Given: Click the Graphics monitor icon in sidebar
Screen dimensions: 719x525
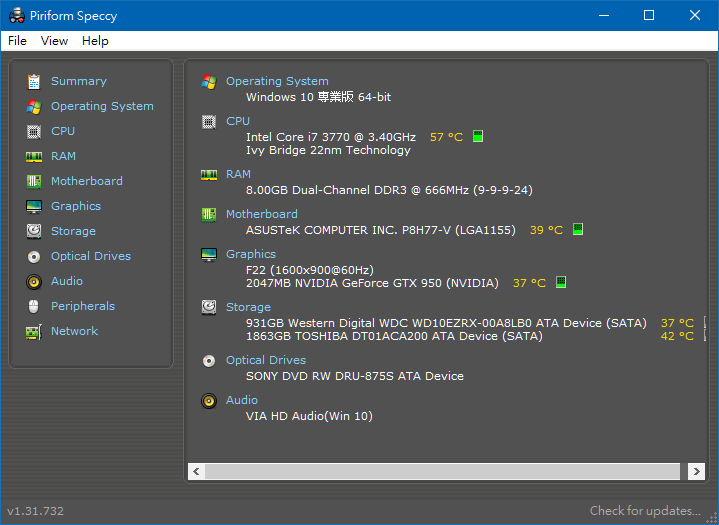Looking at the screenshot, I should tap(34, 206).
